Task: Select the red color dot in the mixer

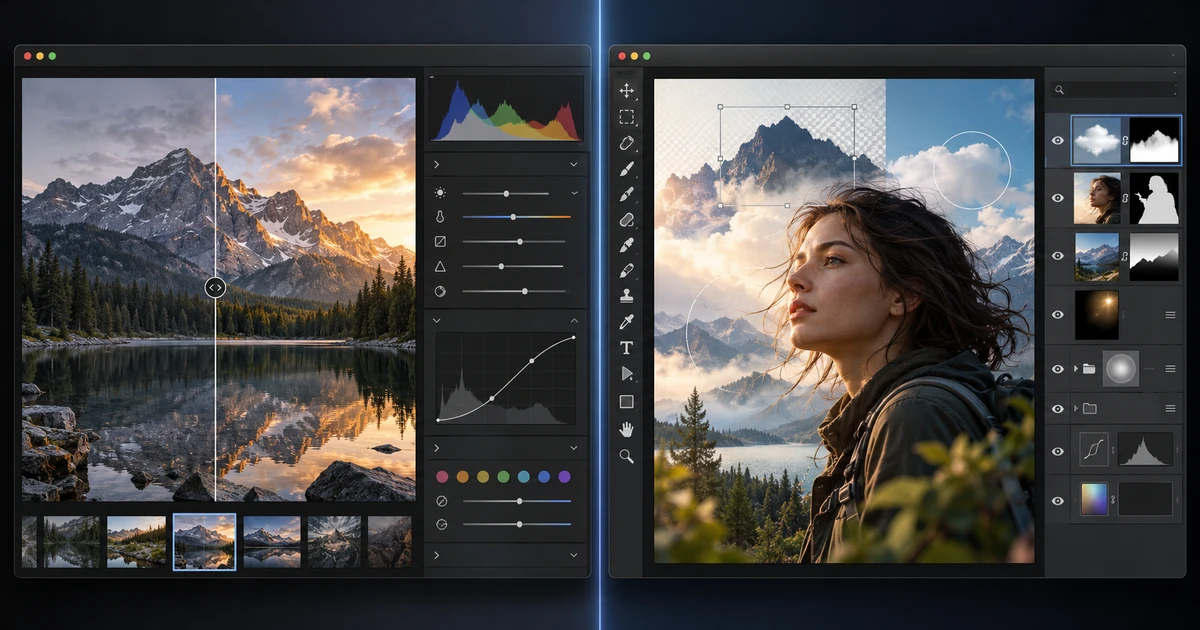Action: coord(442,476)
